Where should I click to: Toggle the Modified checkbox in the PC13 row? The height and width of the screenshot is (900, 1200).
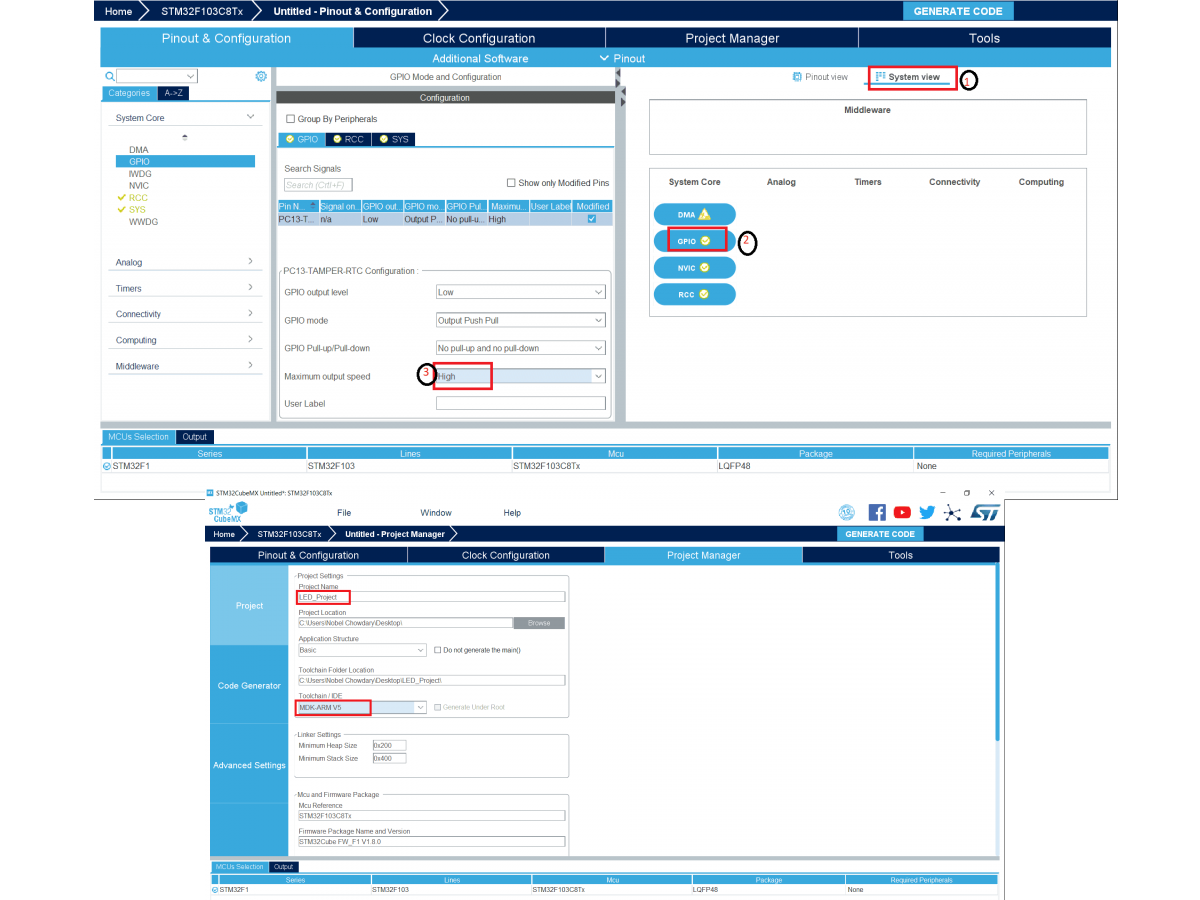[x=592, y=218]
